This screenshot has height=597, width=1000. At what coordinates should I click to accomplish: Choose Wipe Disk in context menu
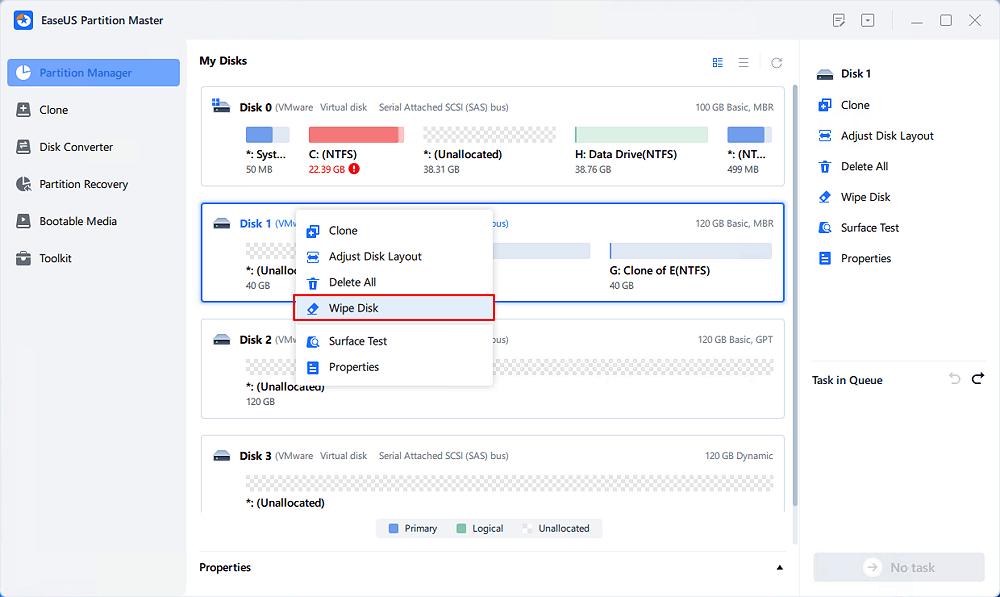point(353,308)
